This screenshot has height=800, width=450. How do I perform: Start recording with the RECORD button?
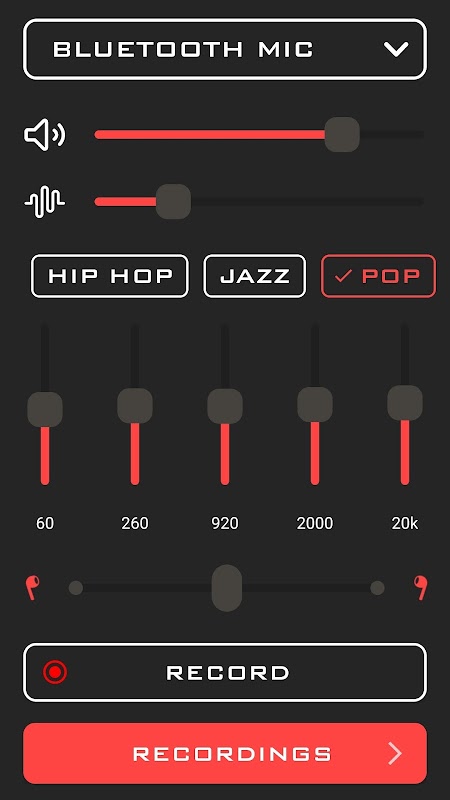tap(225, 672)
